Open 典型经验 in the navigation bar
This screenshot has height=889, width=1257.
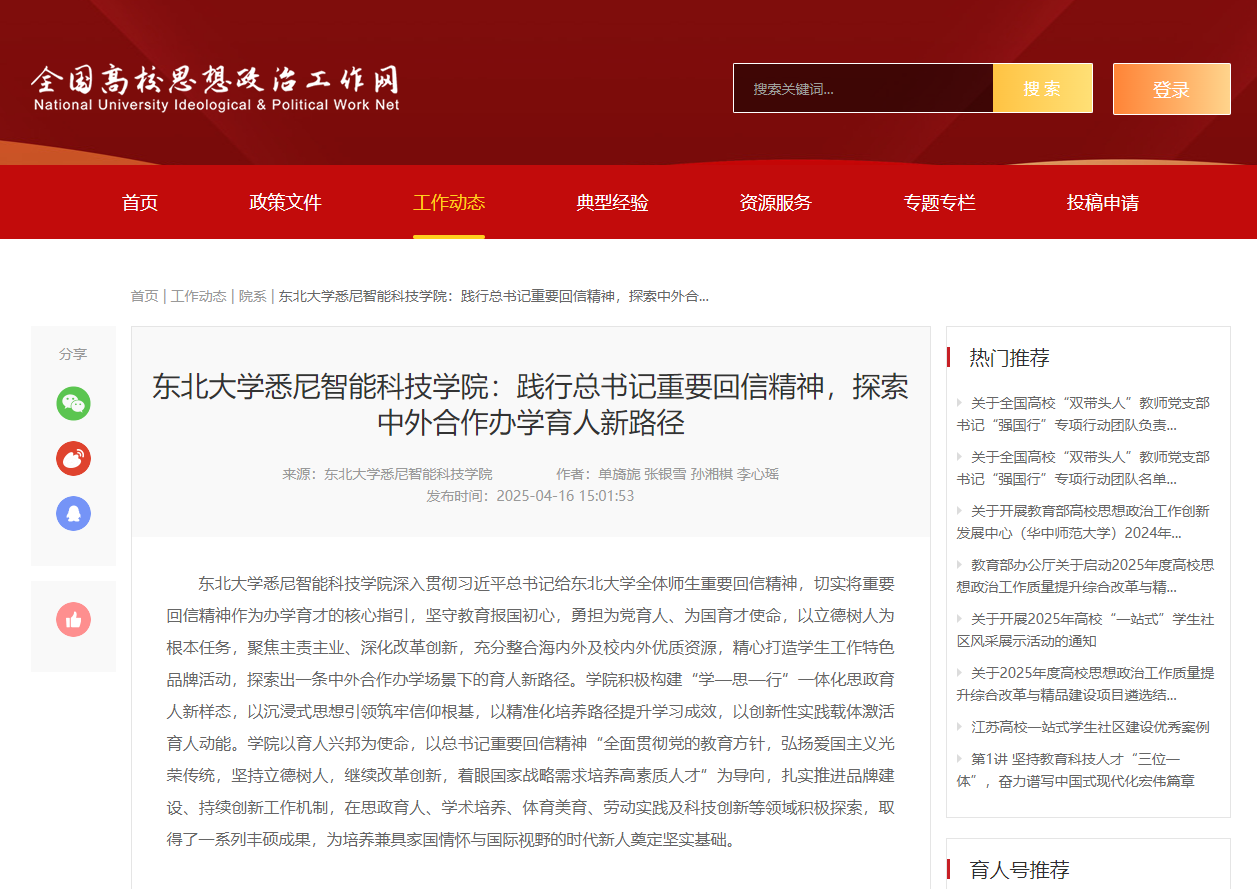[612, 203]
